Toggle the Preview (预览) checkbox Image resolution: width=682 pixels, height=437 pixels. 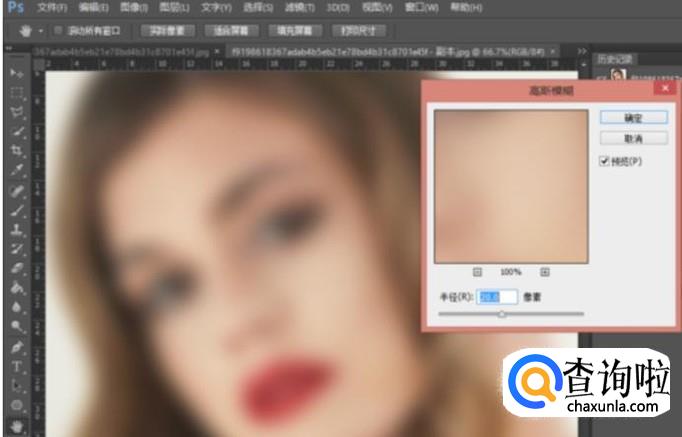(604, 162)
